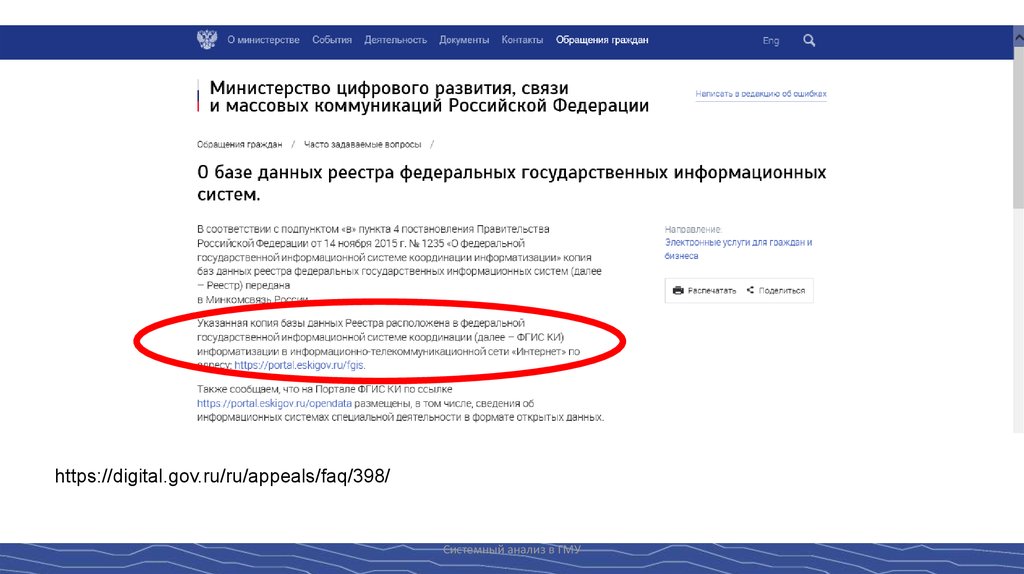Select the Контакты menu item

[x=522, y=40]
